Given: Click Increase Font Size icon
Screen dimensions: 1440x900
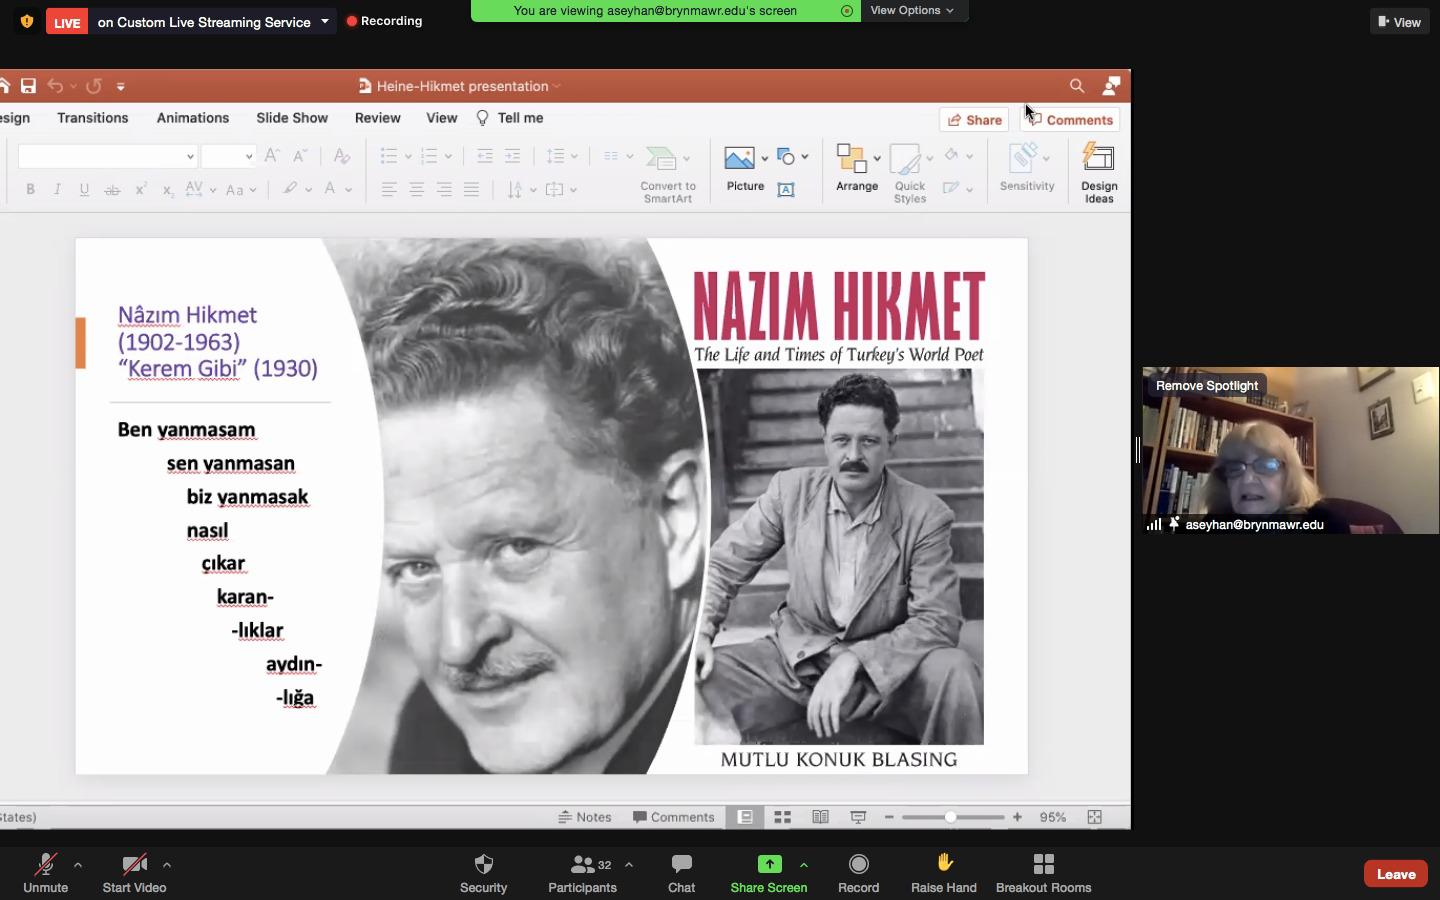Looking at the screenshot, I should [x=272, y=155].
